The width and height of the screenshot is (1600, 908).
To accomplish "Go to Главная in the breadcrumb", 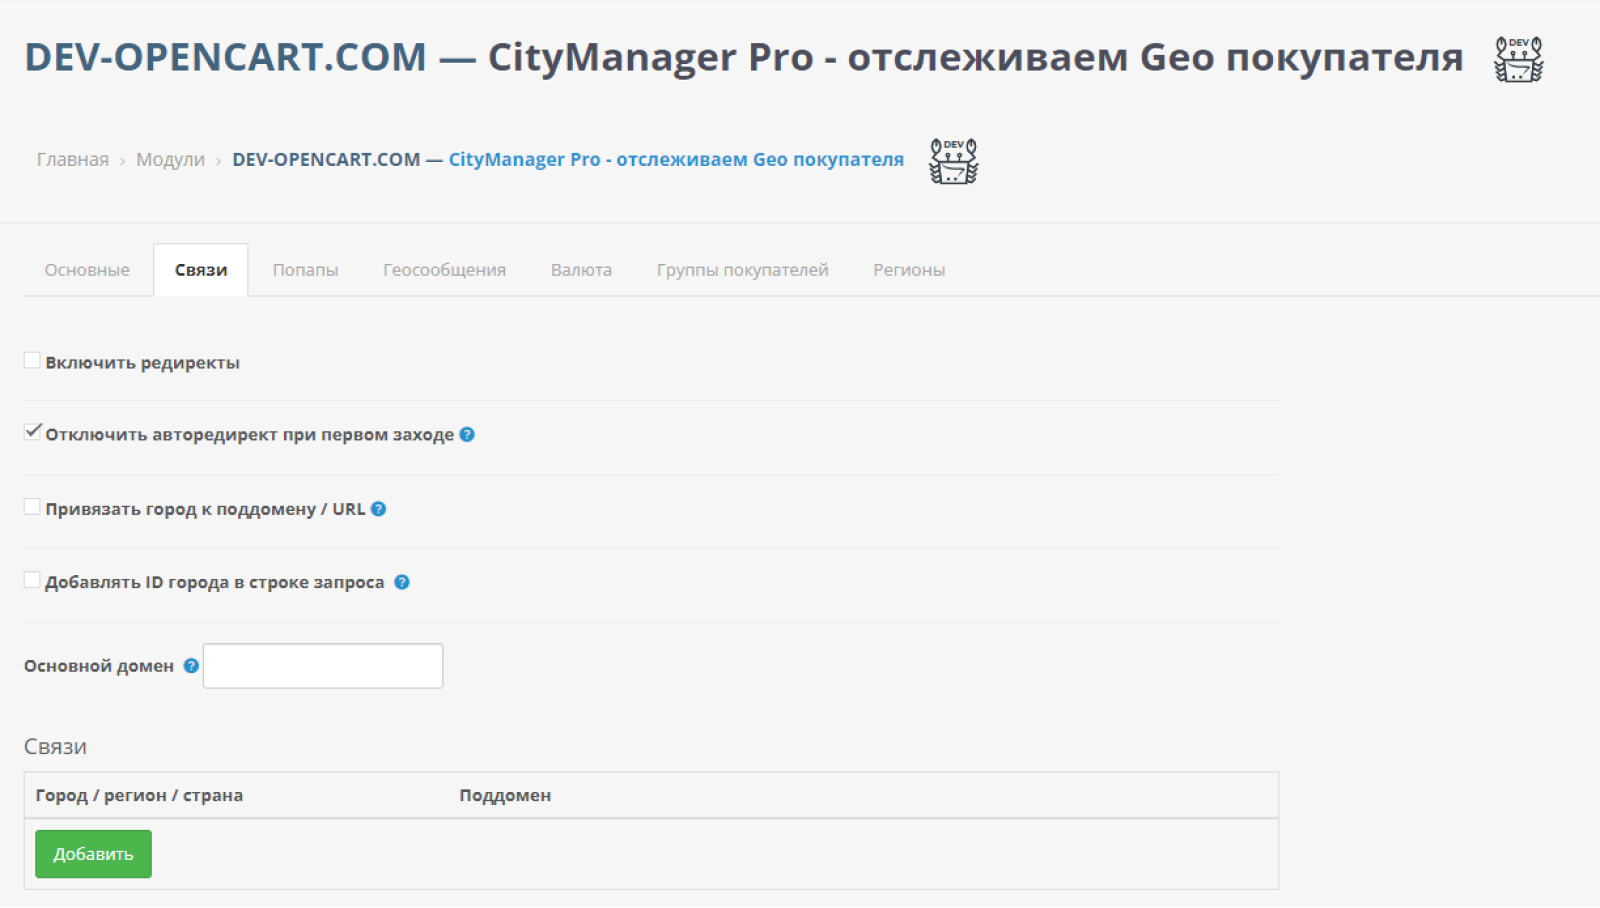I will 73,160.
